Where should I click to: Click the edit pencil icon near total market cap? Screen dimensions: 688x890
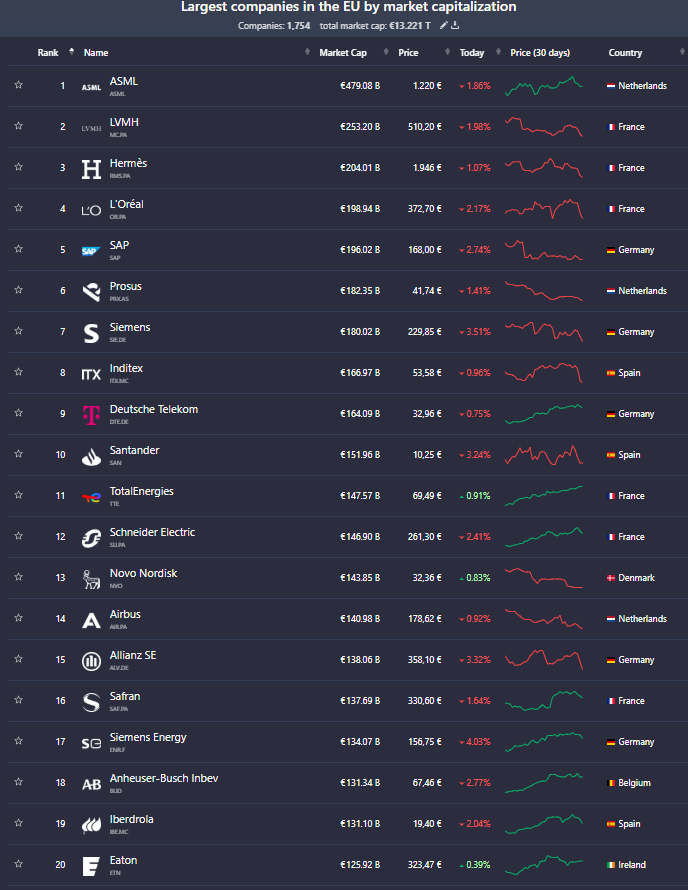pyautogui.click(x=443, y=26)
